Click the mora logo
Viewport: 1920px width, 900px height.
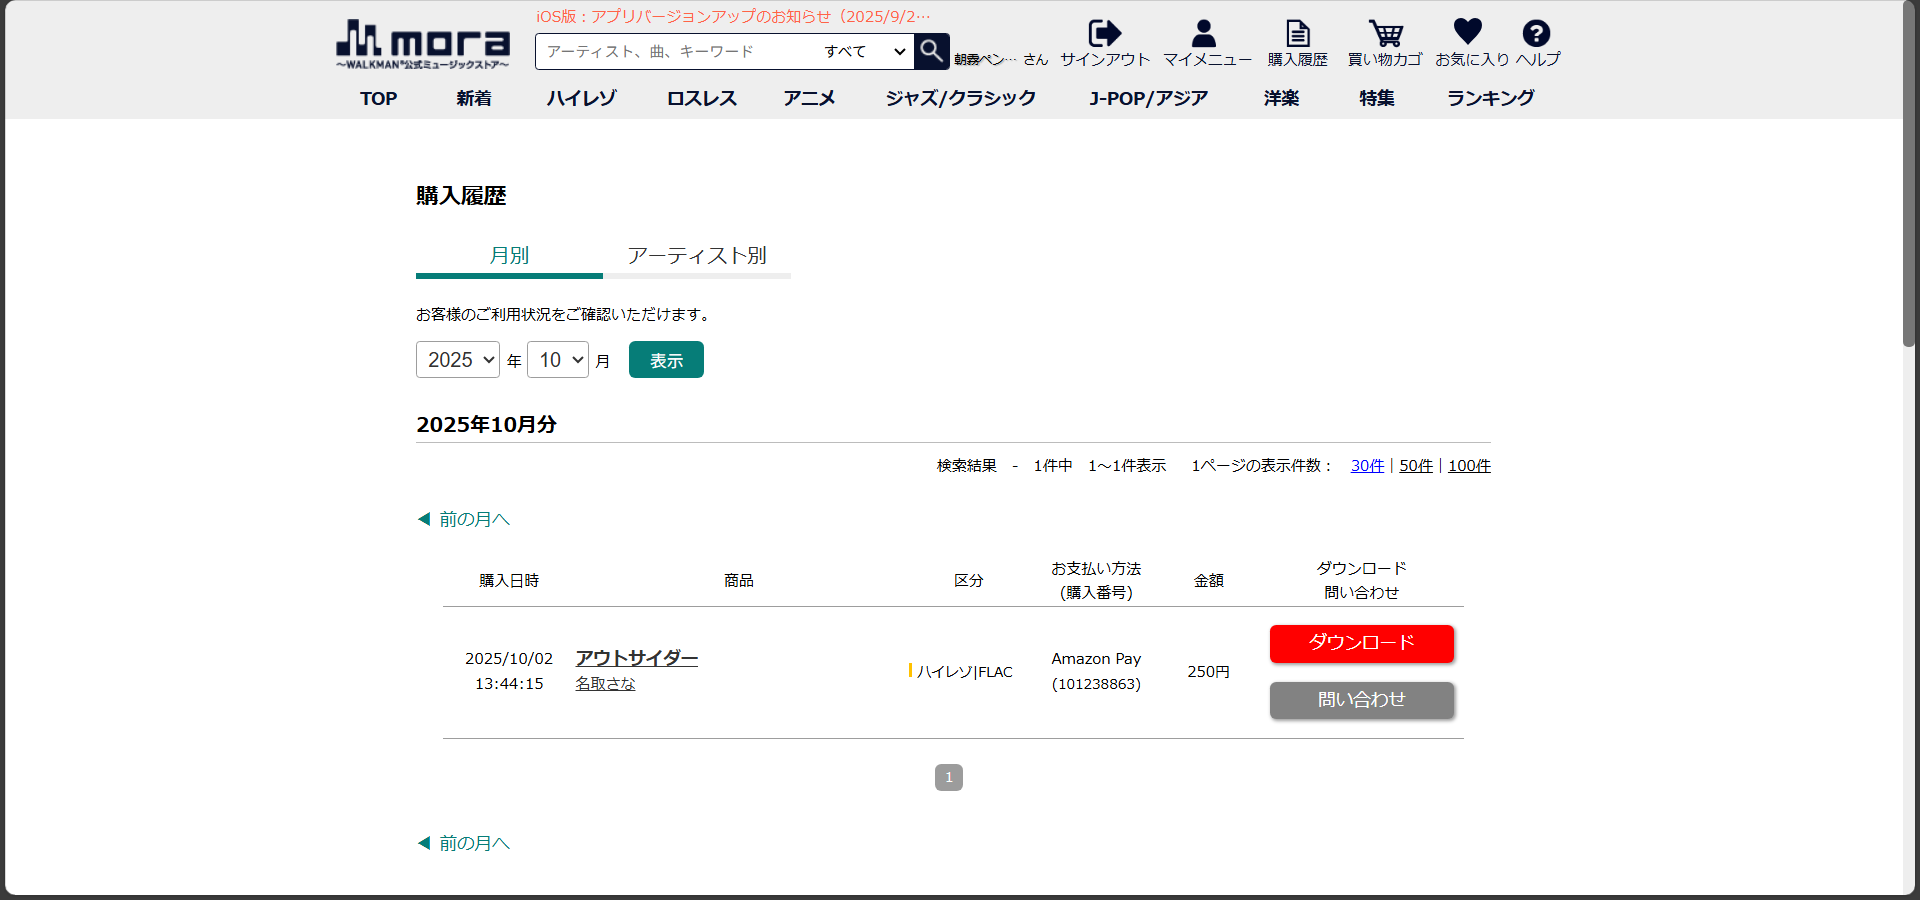click(422, 45)
